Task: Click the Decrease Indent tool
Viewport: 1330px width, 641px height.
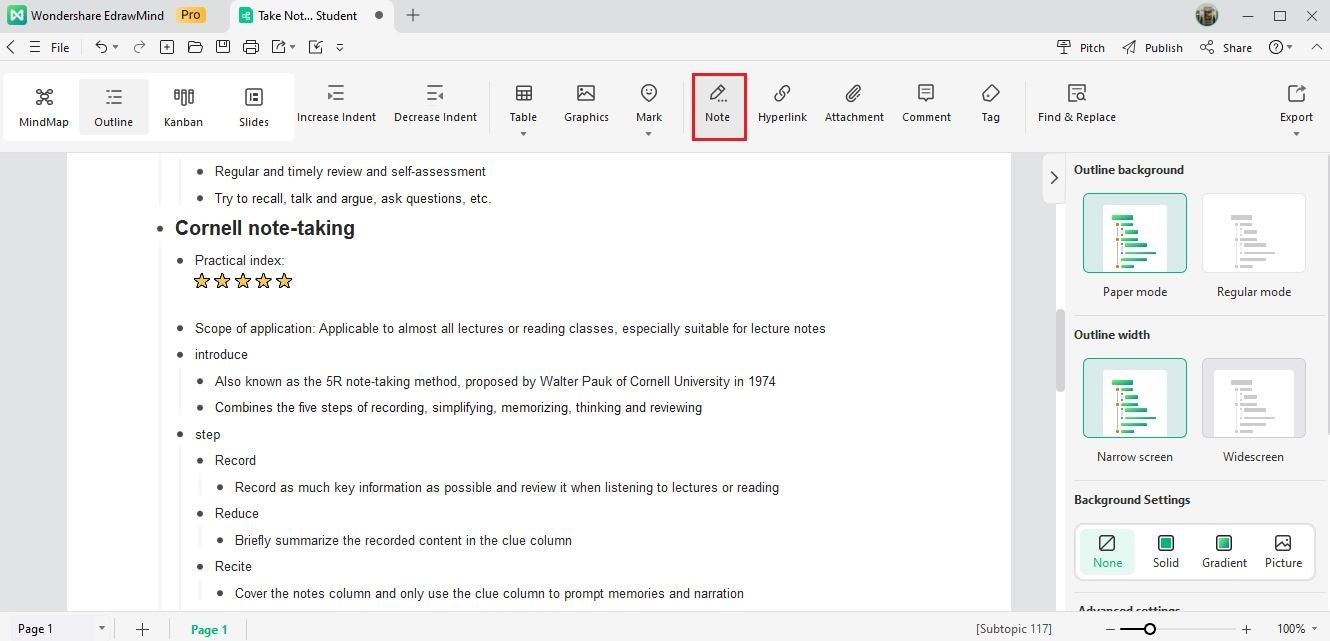Action: (435, 105)
